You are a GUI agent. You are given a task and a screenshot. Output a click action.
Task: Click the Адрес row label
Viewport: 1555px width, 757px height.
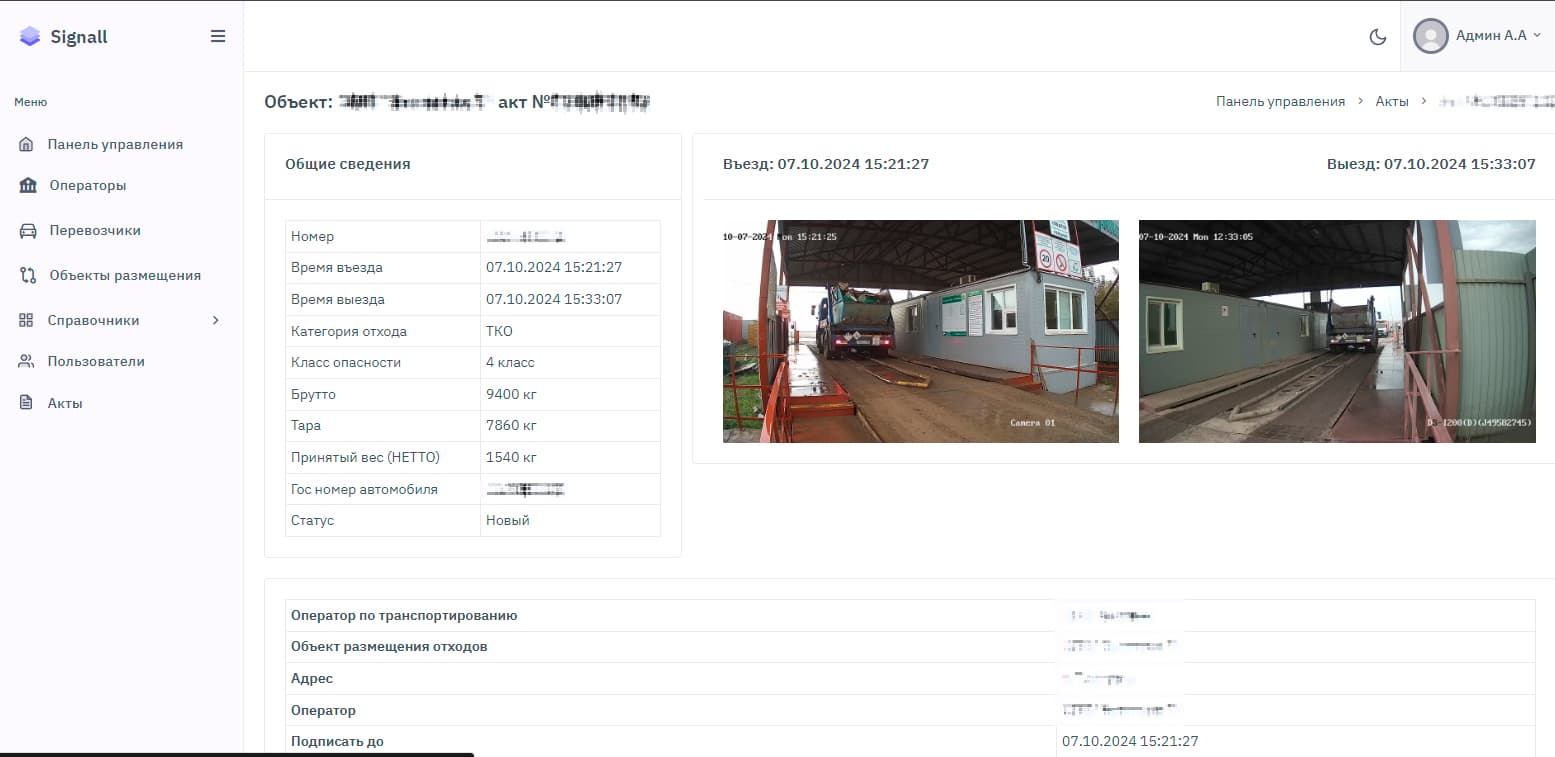coord(312,679)
